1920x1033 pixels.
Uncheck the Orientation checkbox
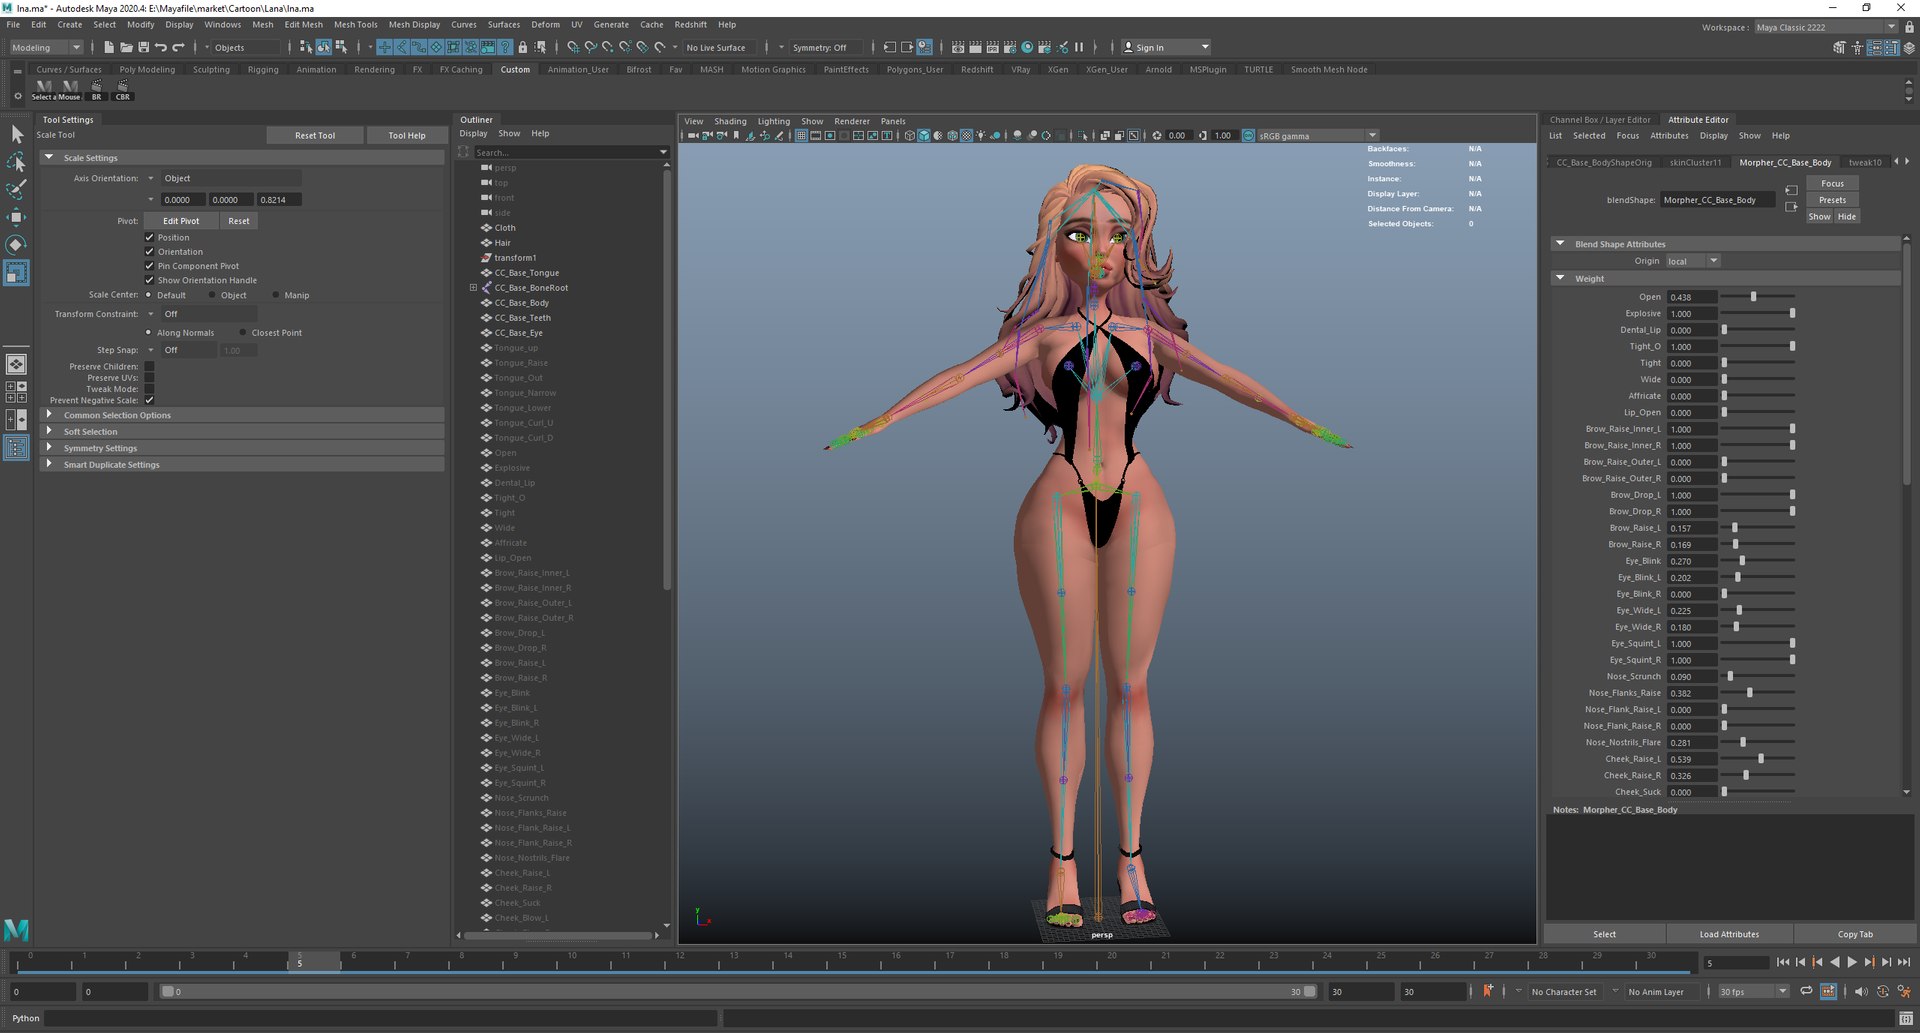(150, 251)
